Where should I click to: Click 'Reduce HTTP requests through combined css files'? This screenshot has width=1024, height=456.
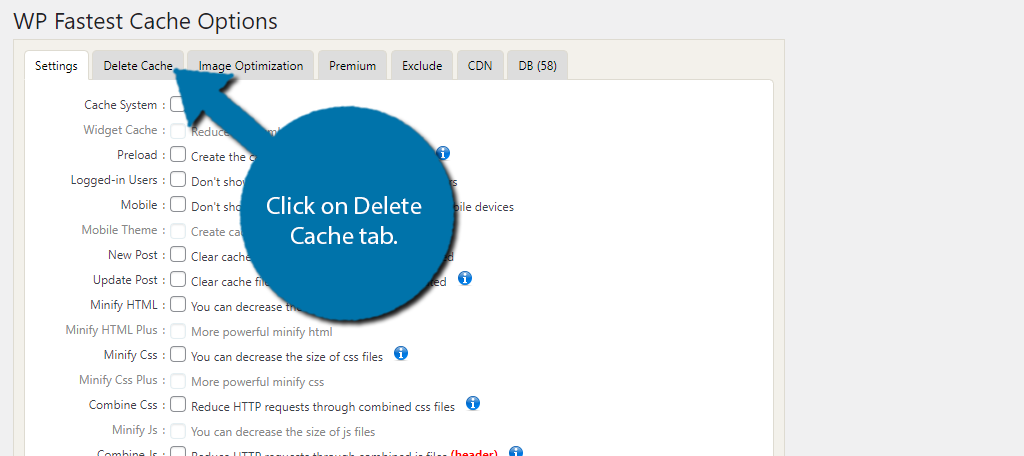[323, 406]
